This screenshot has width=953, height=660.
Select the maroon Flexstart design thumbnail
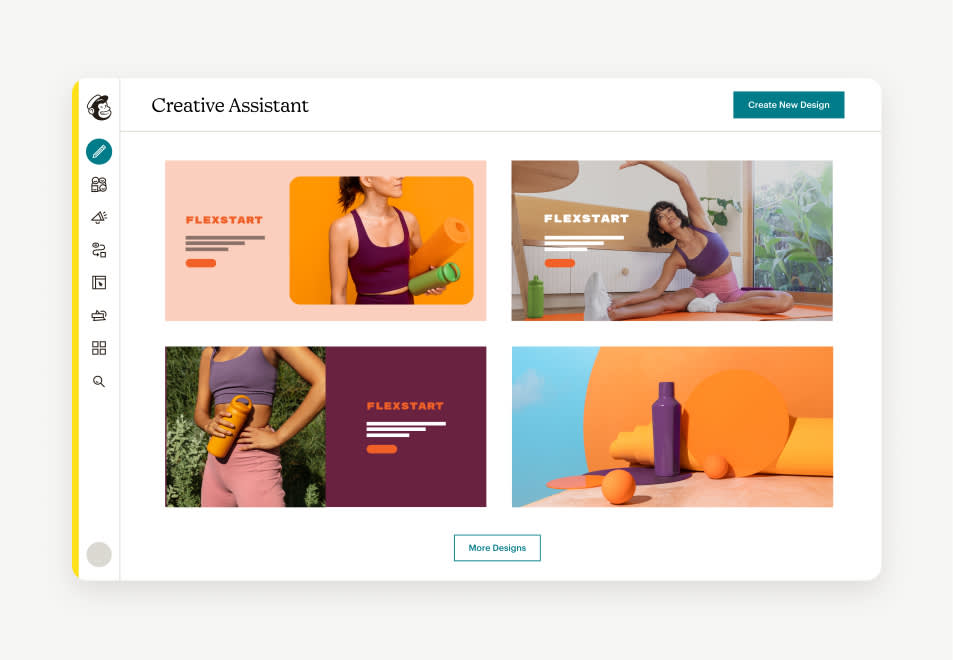coord(326,427)
